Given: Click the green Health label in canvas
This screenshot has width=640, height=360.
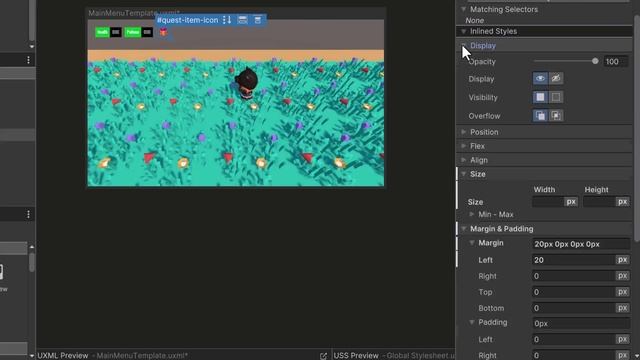Looking at the screenshot, I should (x=102, y=32).
